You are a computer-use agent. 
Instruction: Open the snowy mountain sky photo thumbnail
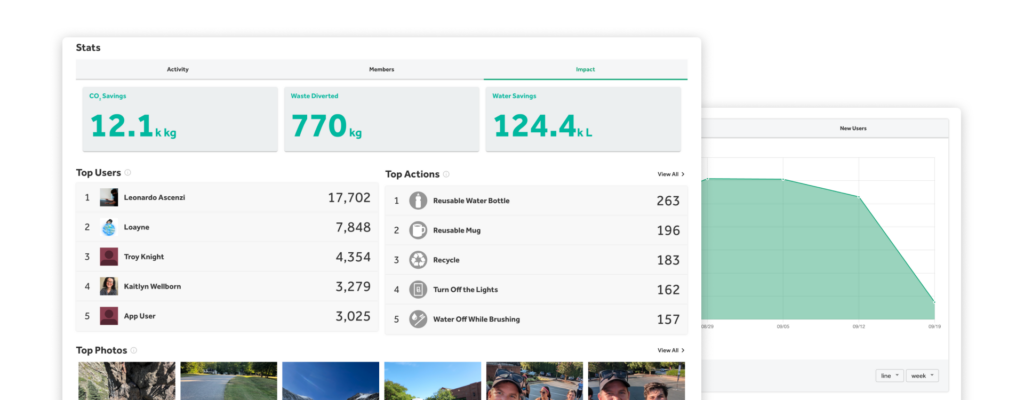click(x=330, y=381)
